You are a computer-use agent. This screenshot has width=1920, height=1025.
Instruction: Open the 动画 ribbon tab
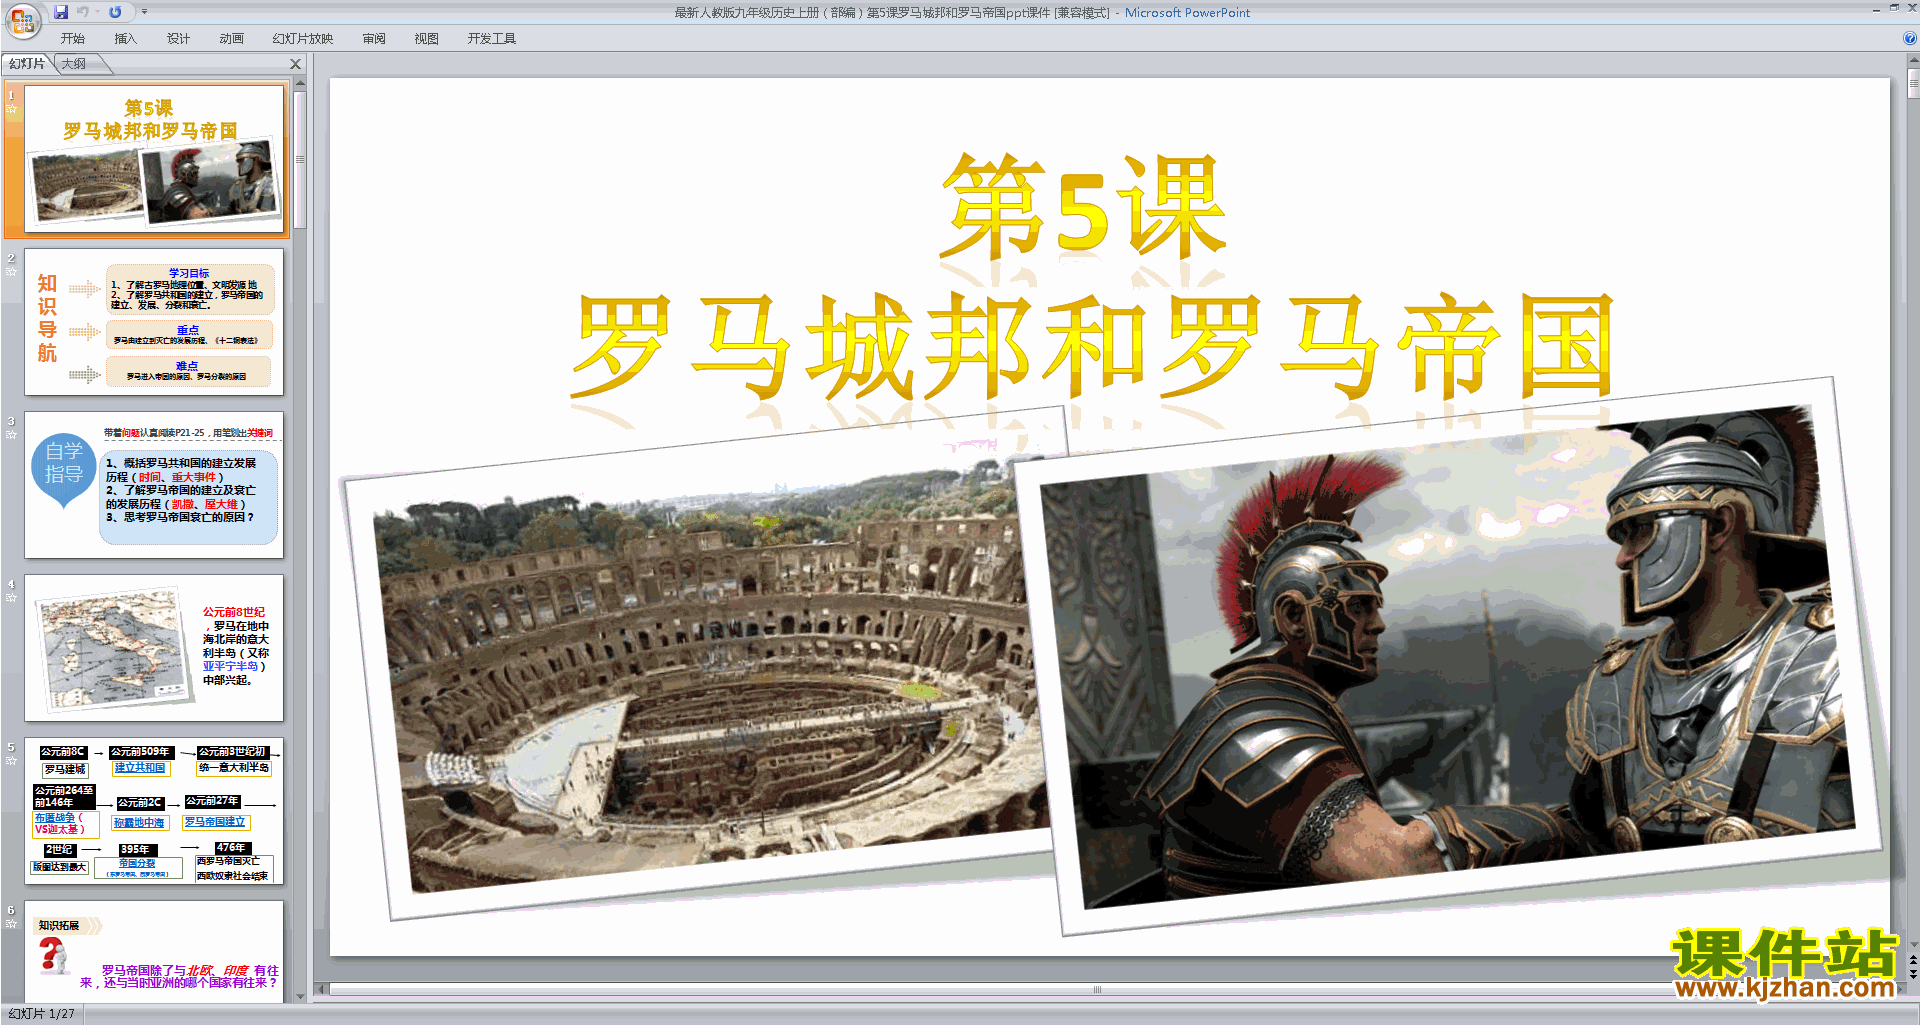click(x=231, y=39)
